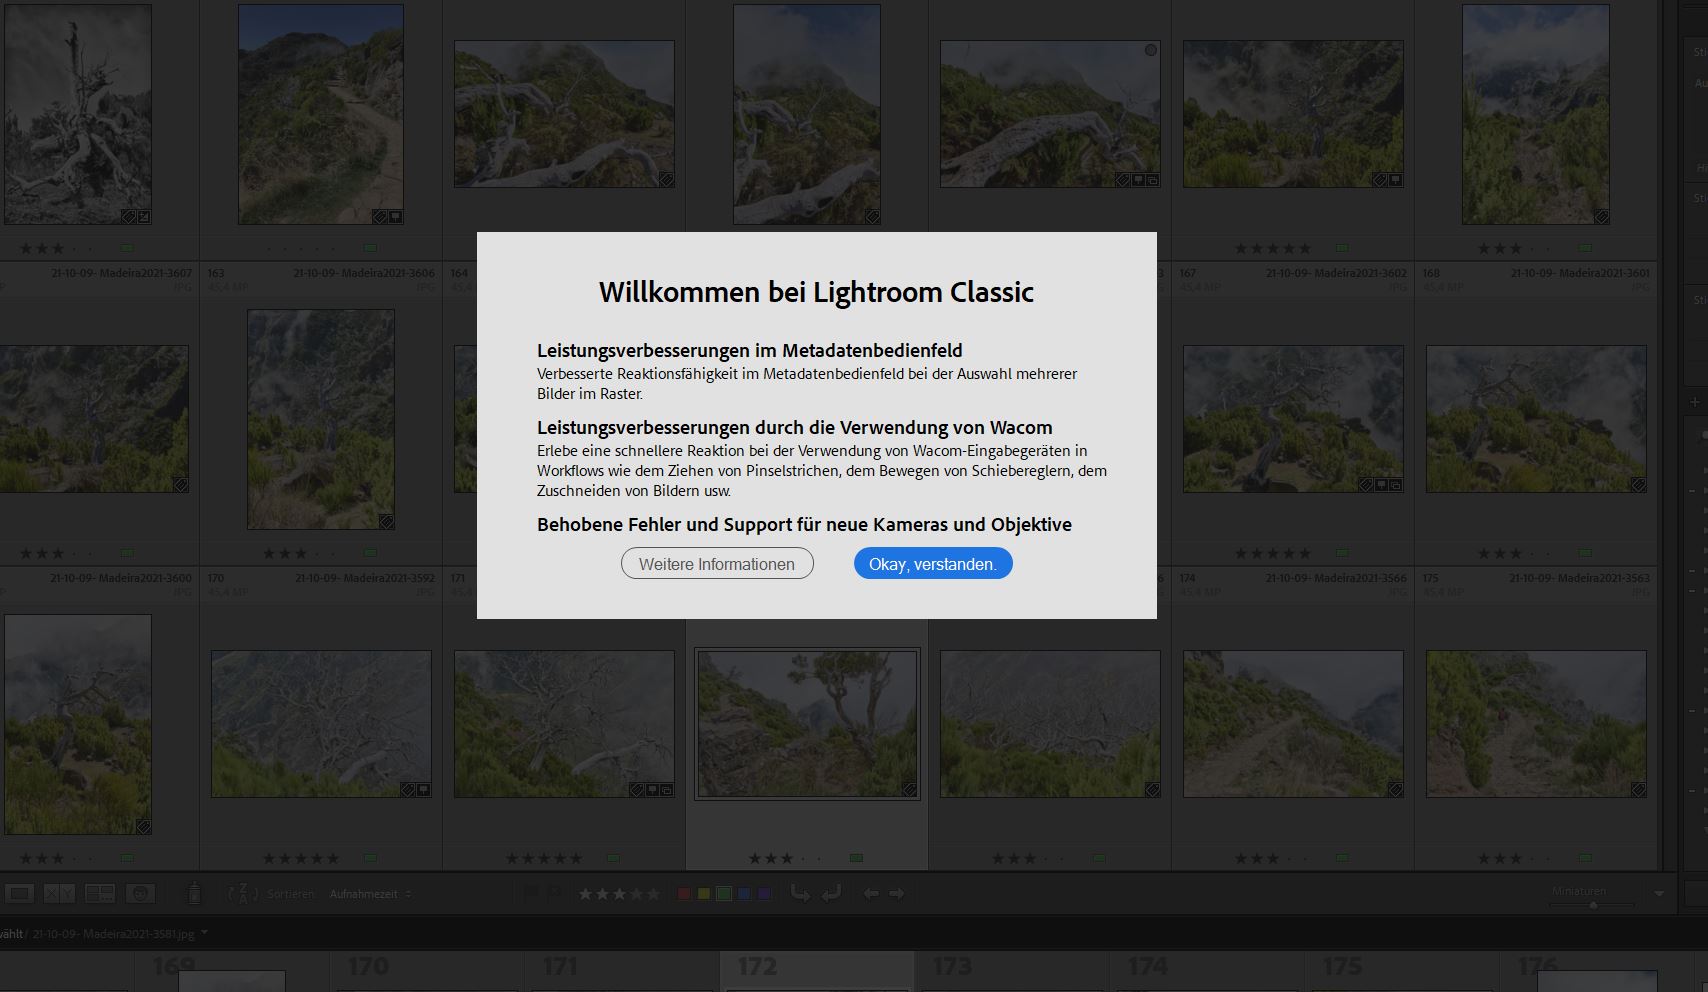Image resolution: width=1708 pixels, height=992 pixels.
Task: Open People view face icon
Action: (x=141, y=893)
